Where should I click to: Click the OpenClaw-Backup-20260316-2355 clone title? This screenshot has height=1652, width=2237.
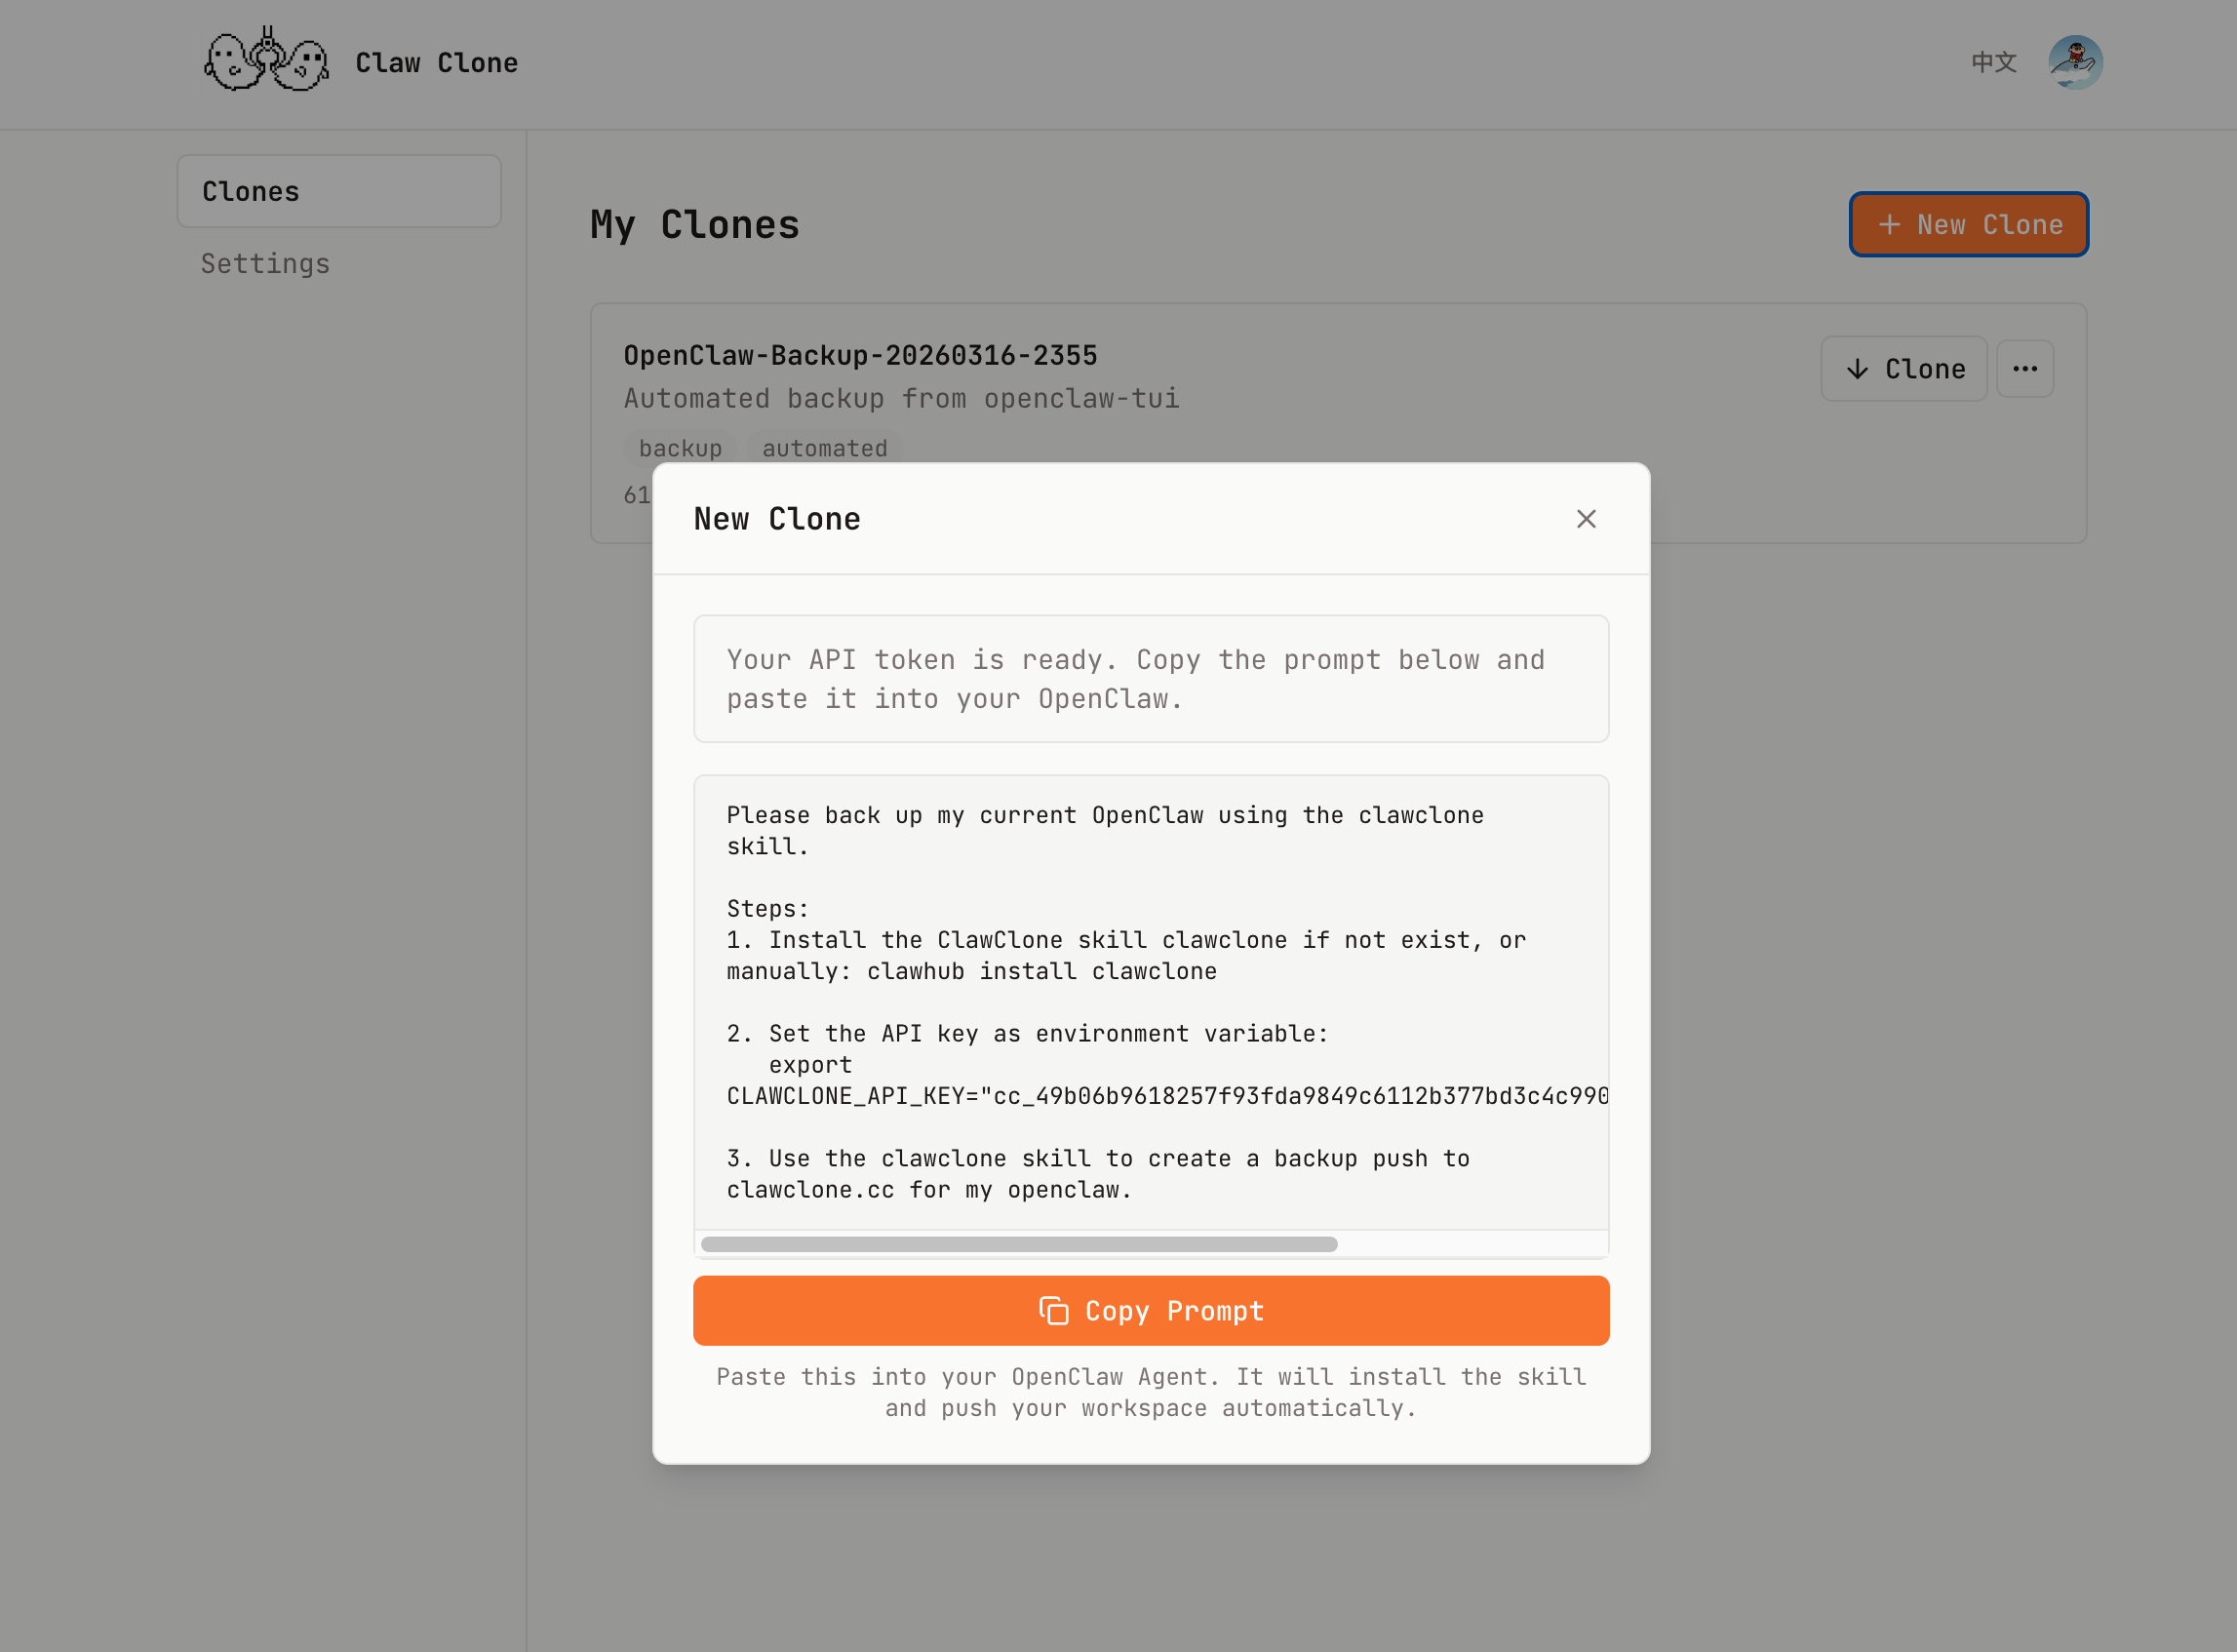coord(860,355)
